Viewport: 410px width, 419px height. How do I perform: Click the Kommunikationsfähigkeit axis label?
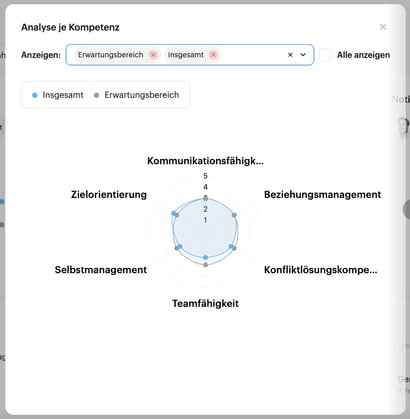pos(205,161)
